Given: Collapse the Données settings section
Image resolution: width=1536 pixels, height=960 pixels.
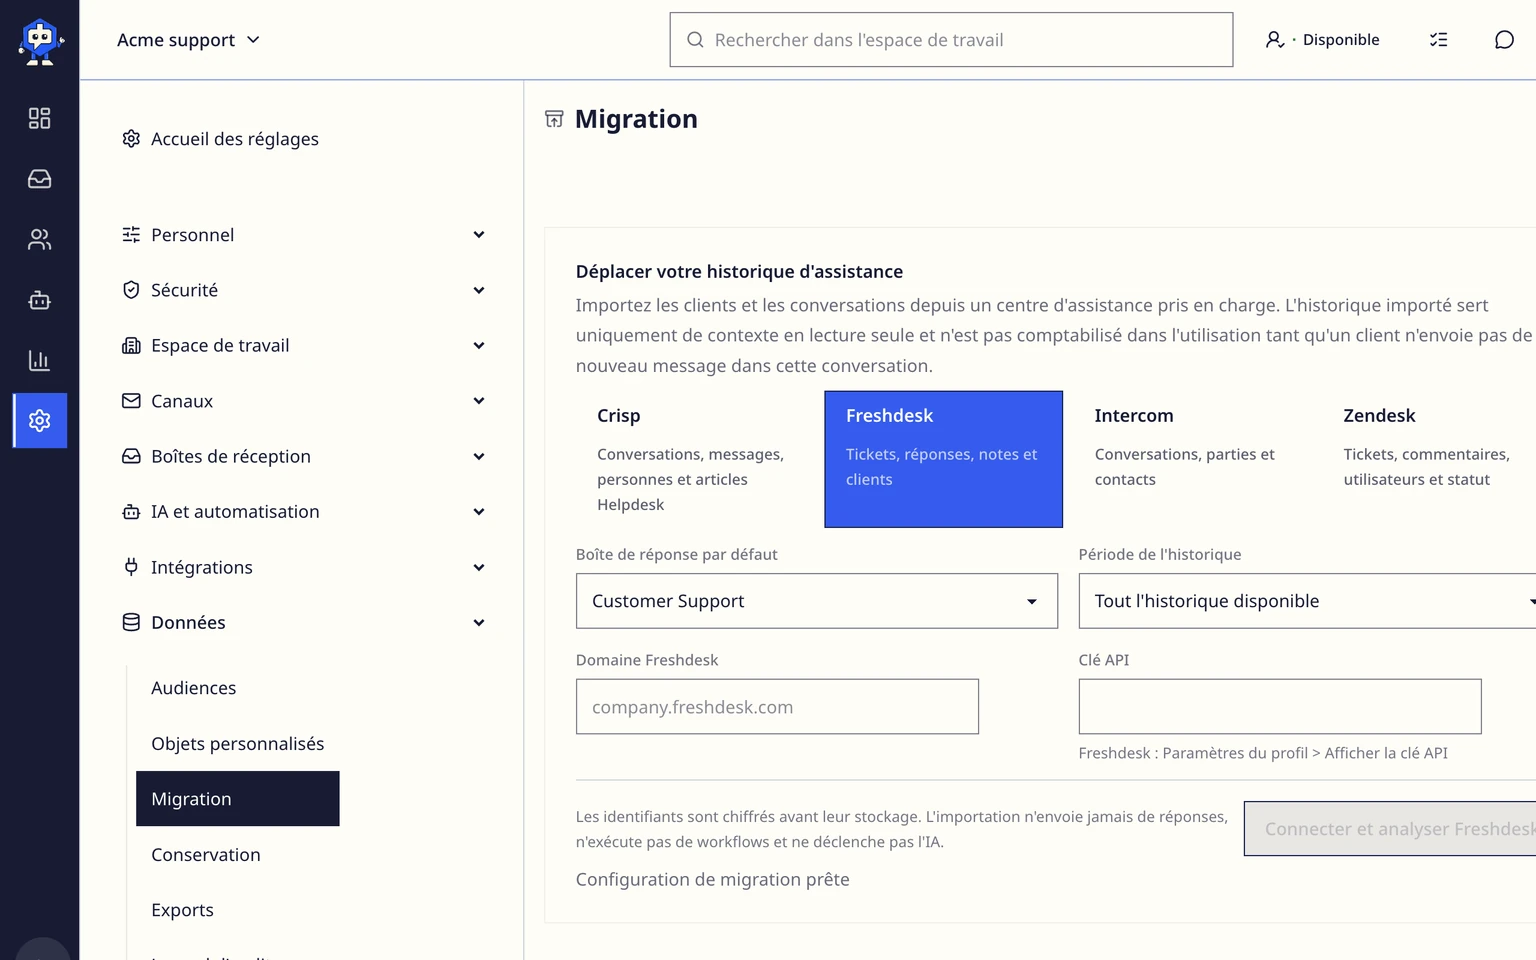Looking at the screenshot, I should coord(304,623).
